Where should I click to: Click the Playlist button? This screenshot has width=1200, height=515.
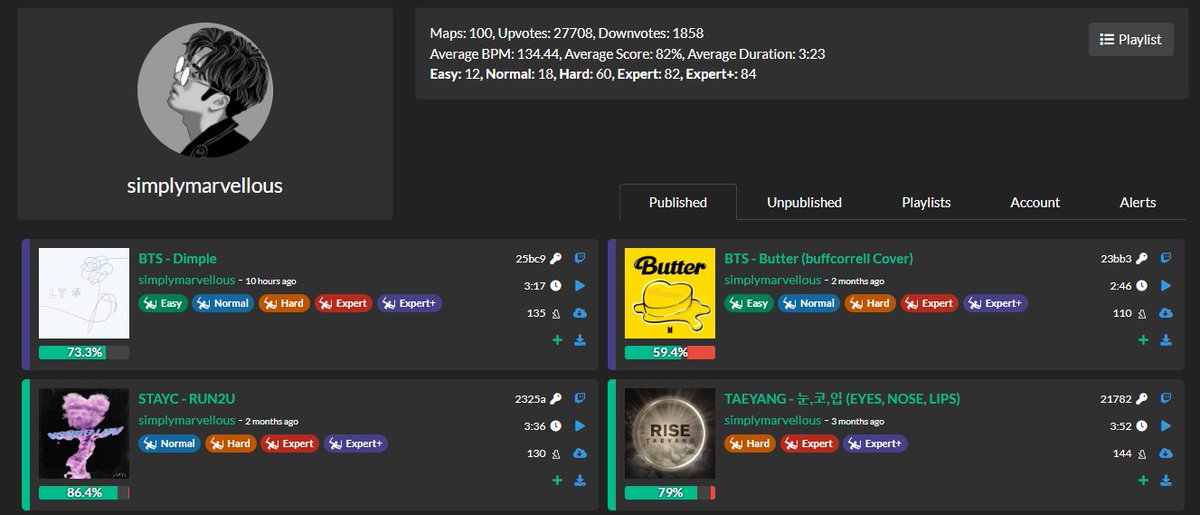pos(1131,39)
